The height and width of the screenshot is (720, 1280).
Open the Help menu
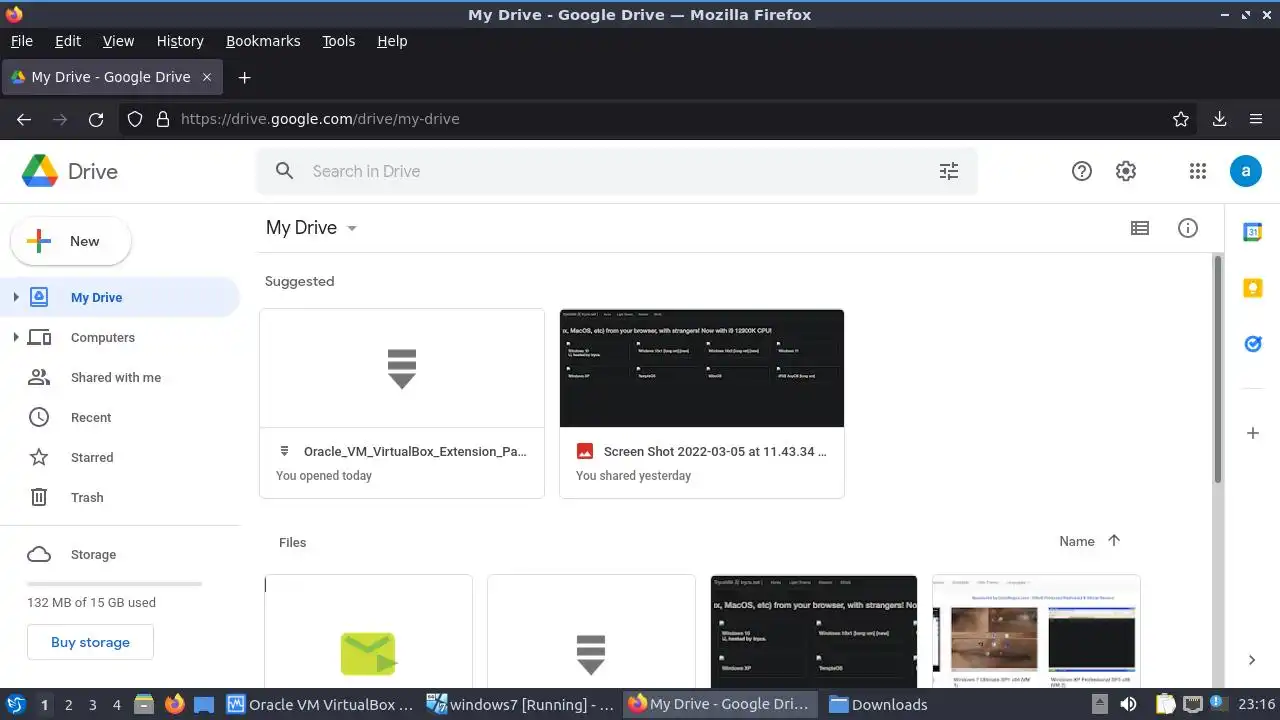pos(392,41)
